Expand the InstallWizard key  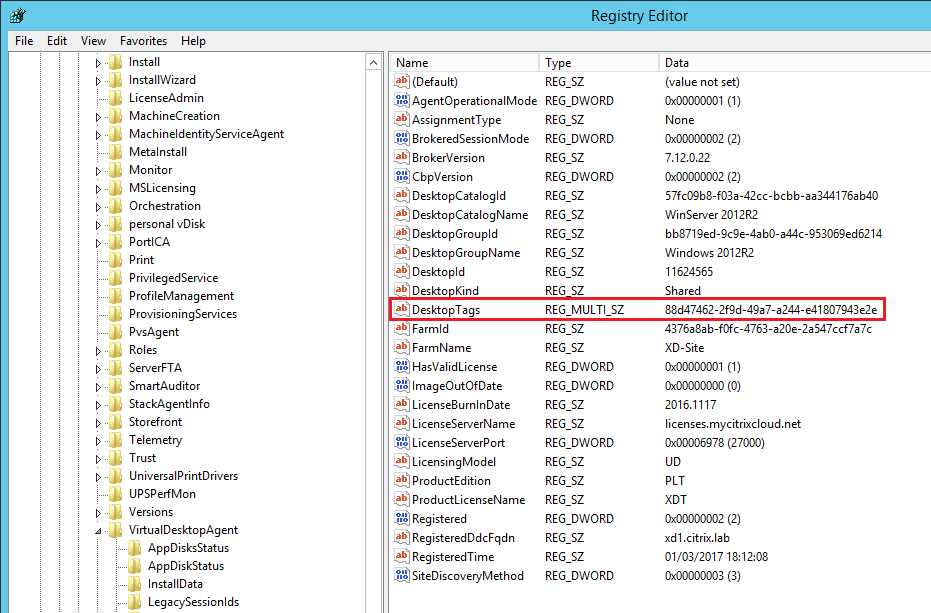point(99,81)
